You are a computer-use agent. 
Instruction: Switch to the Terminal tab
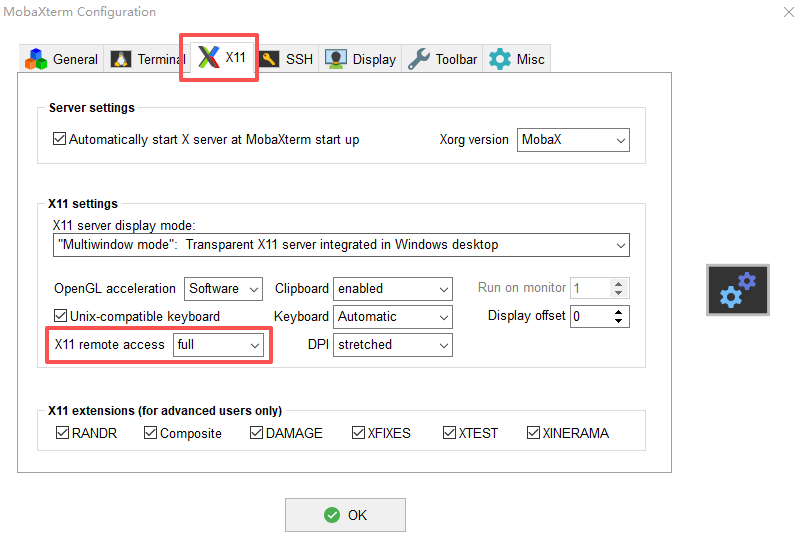tap(145, 59)
